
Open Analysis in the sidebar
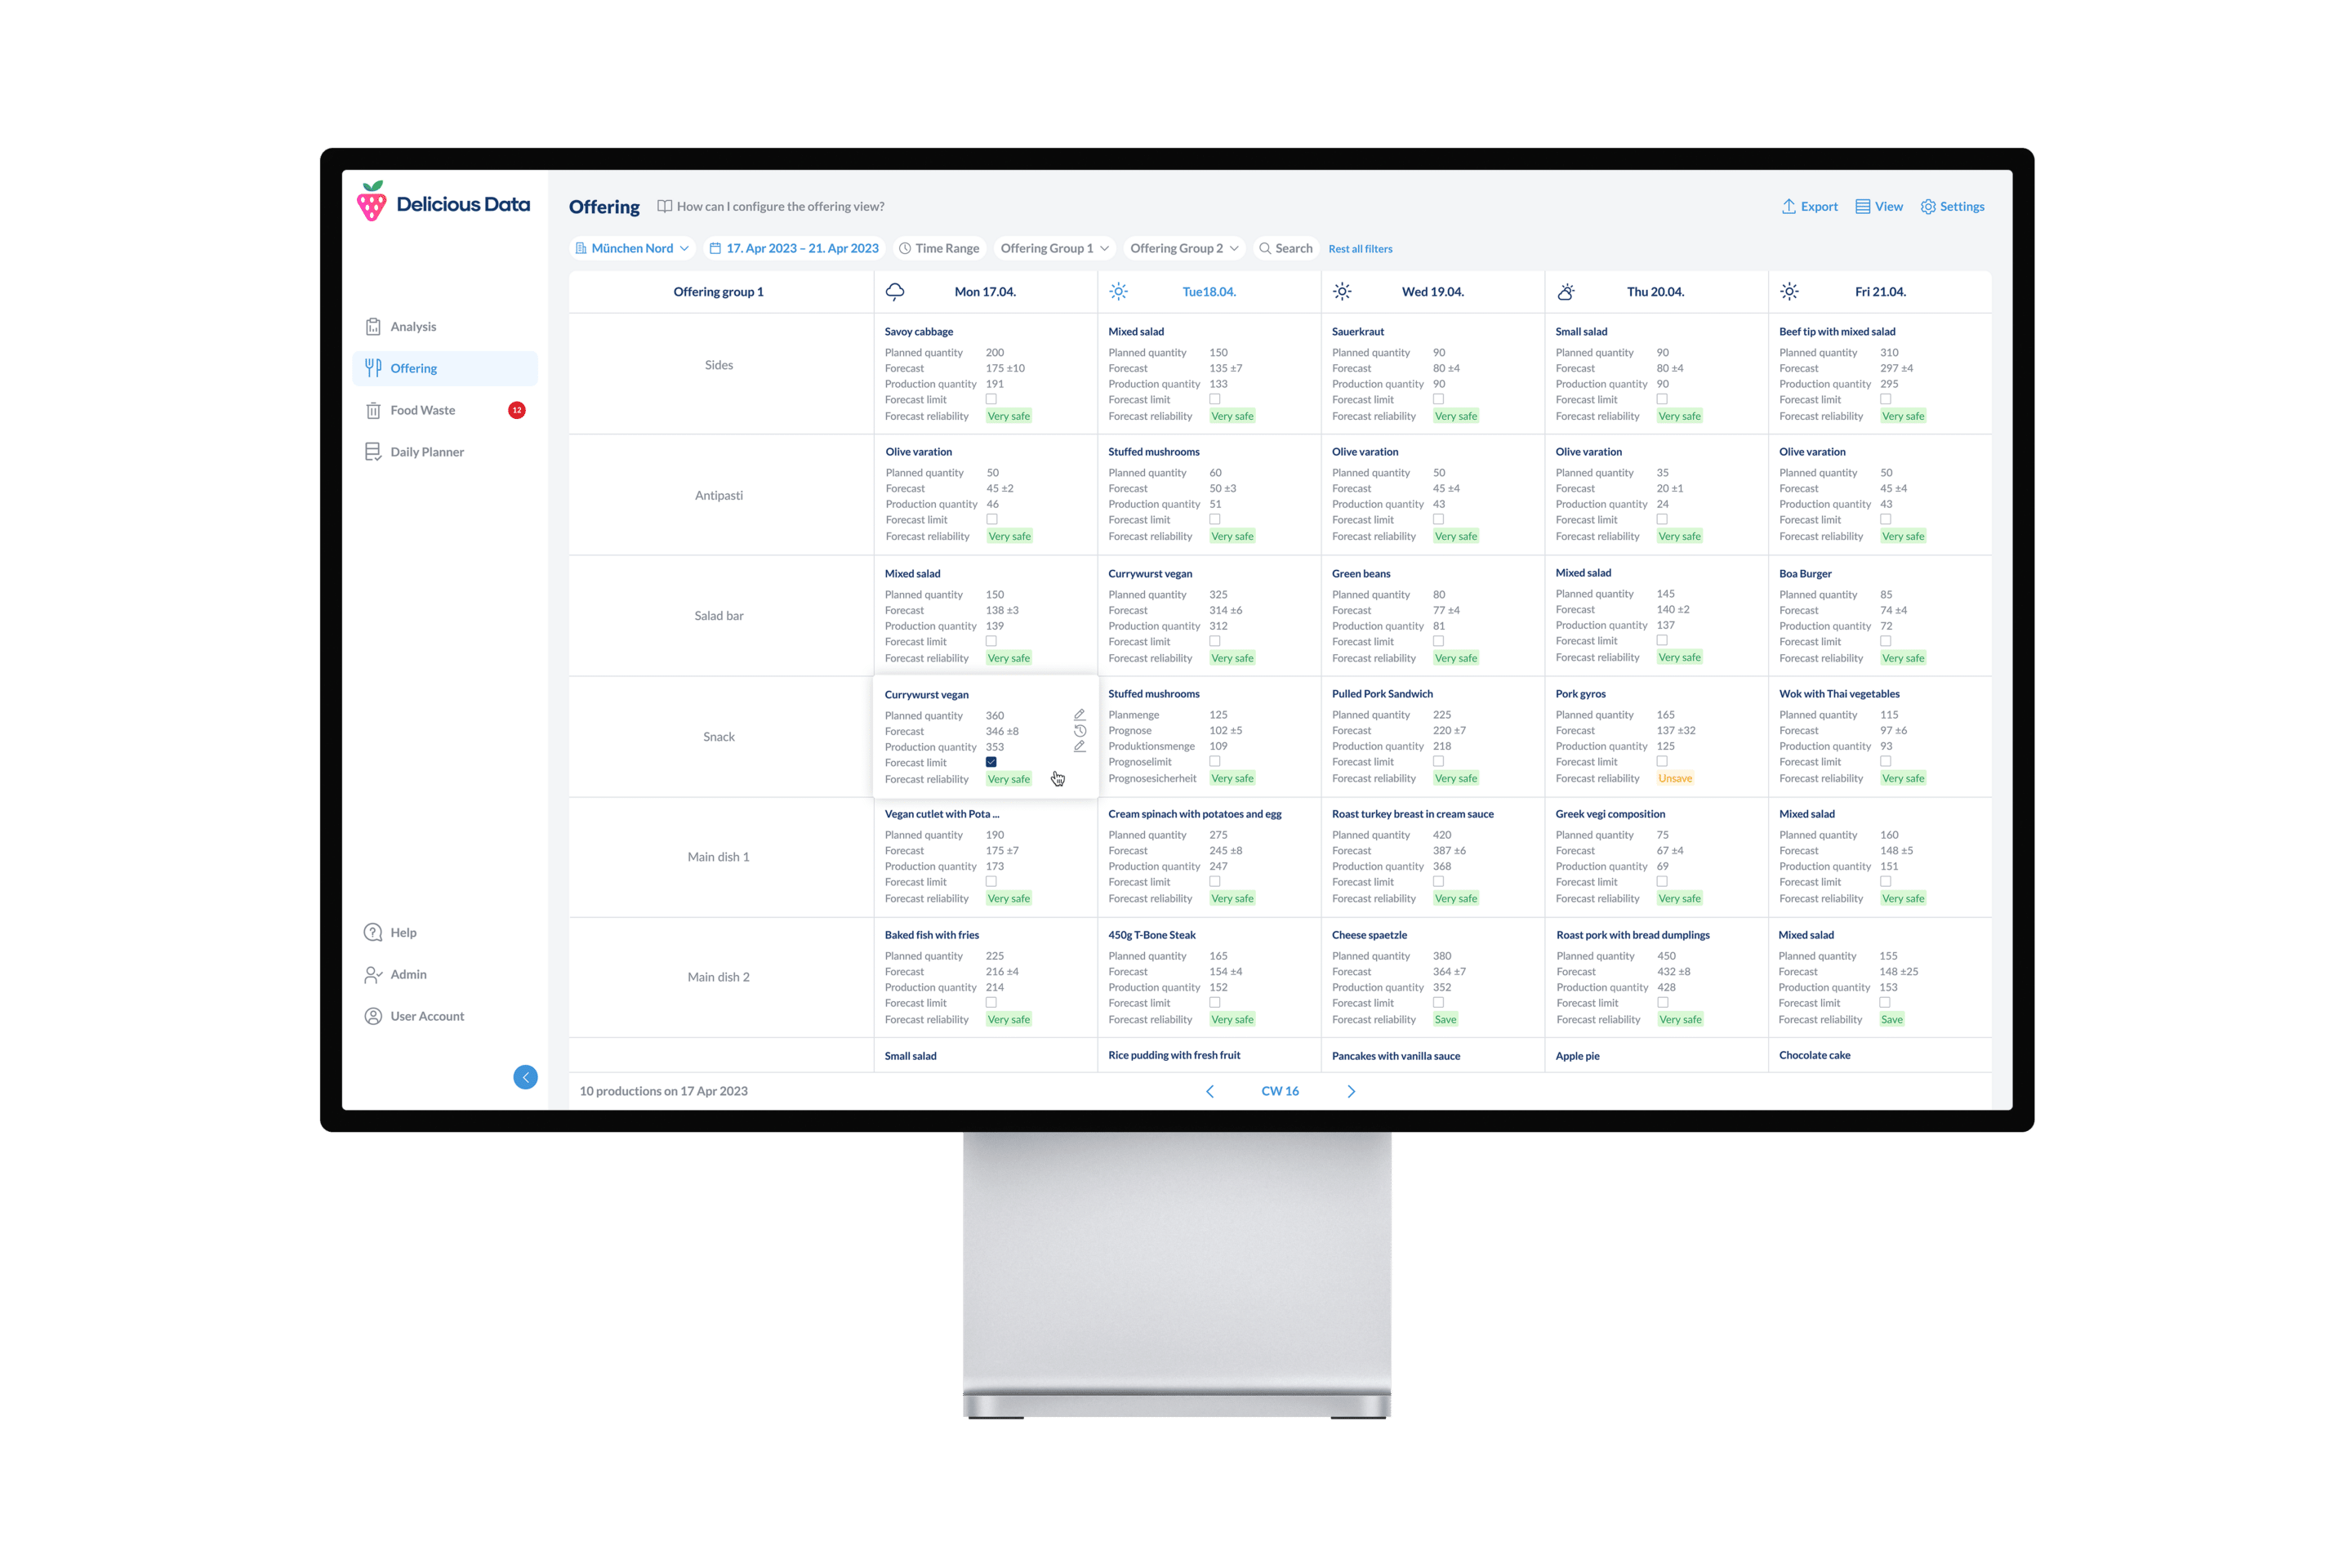point(445,326)
